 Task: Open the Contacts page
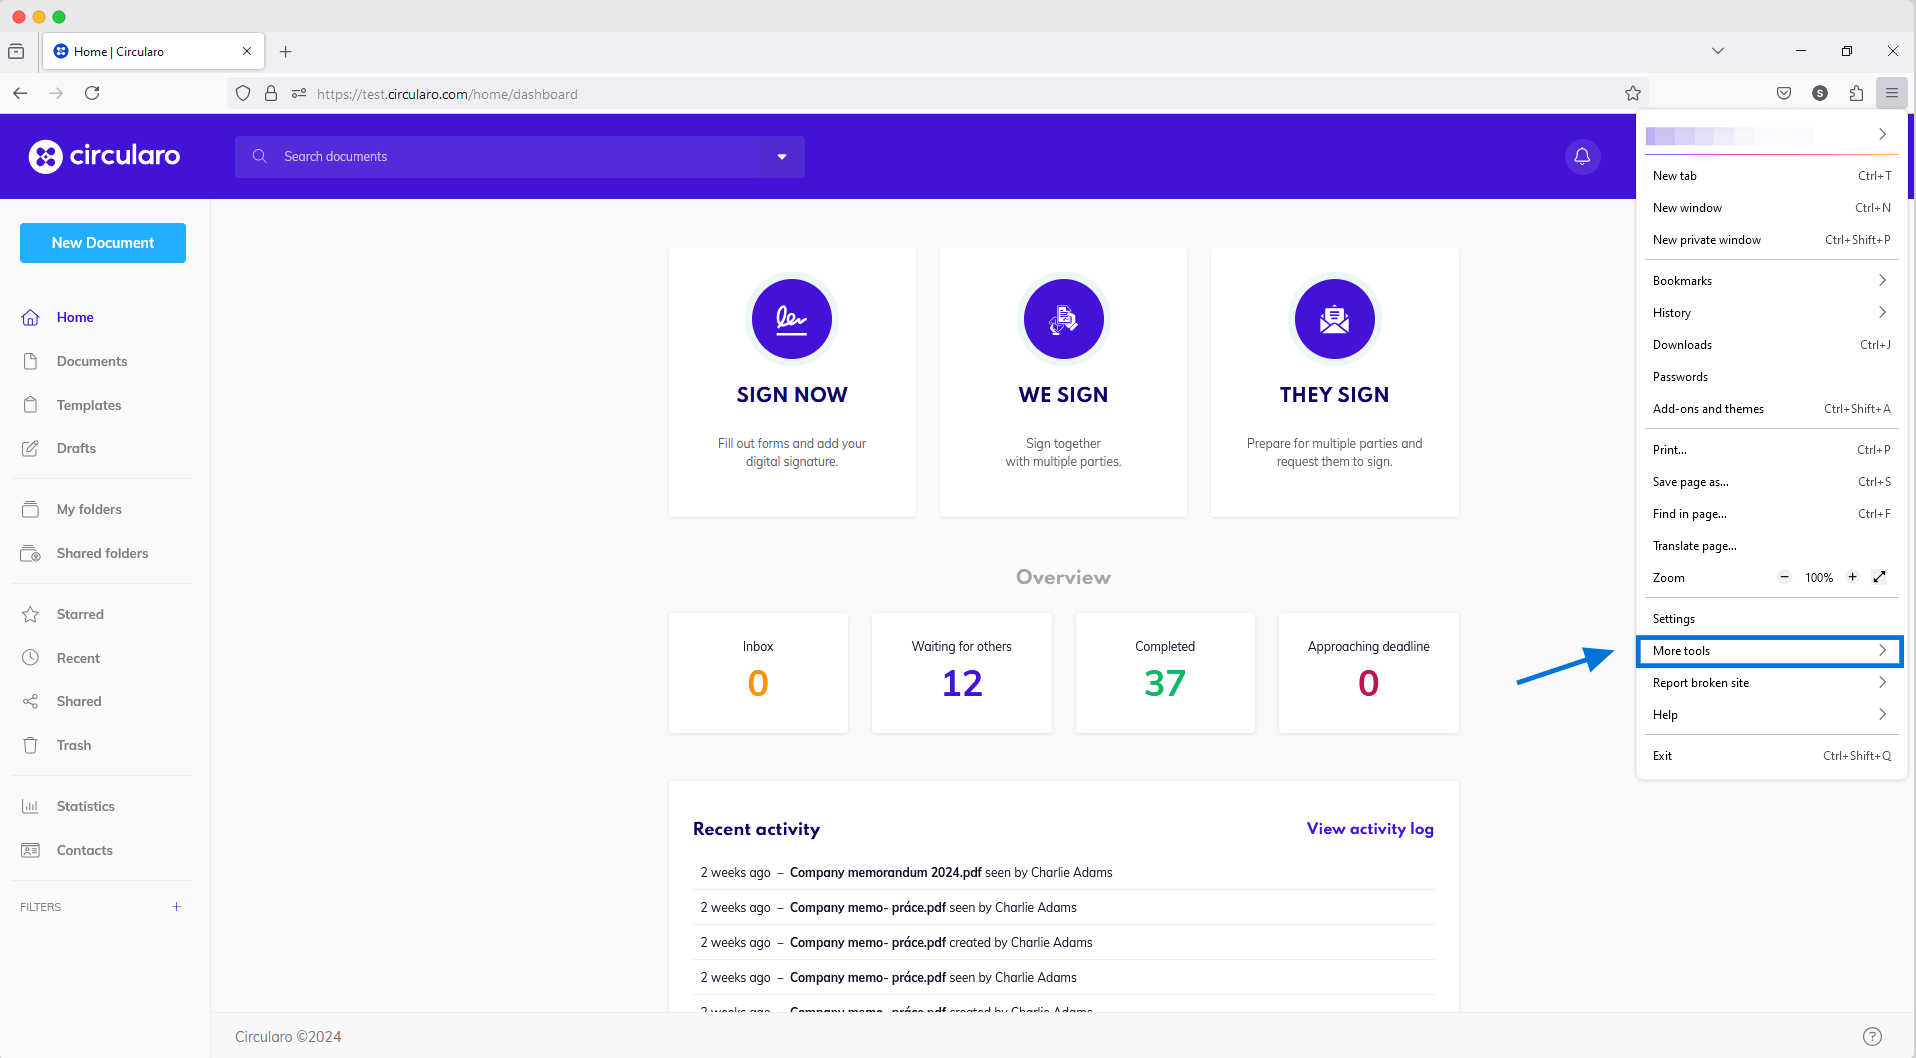(84, 850)
